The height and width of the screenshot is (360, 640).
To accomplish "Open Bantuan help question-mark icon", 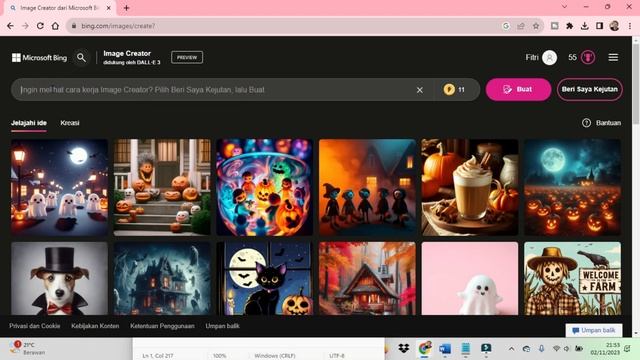I will coord(586,123).
